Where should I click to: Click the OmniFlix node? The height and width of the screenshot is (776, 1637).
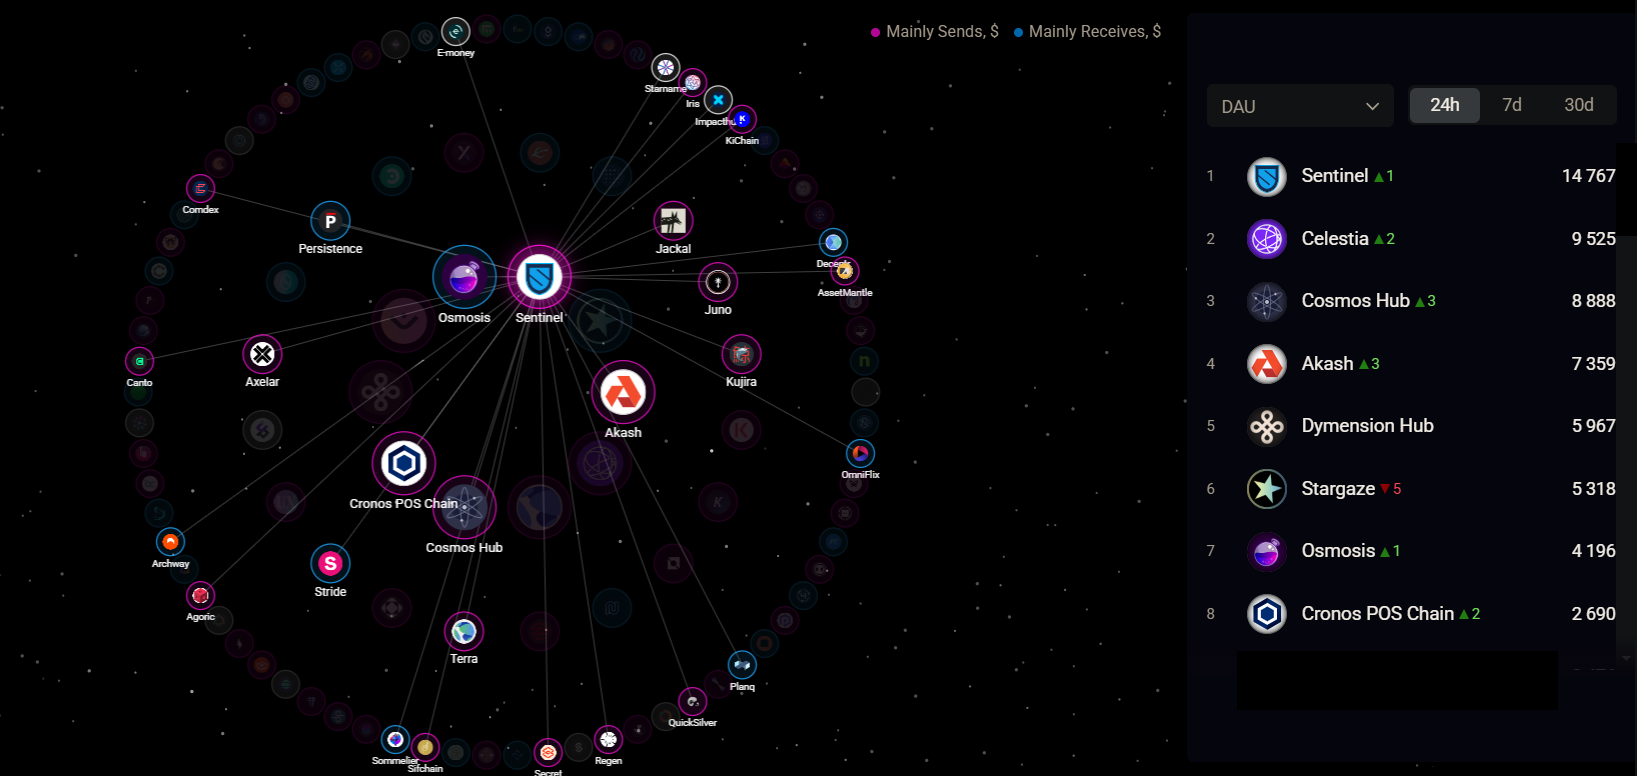click(860, 453)
